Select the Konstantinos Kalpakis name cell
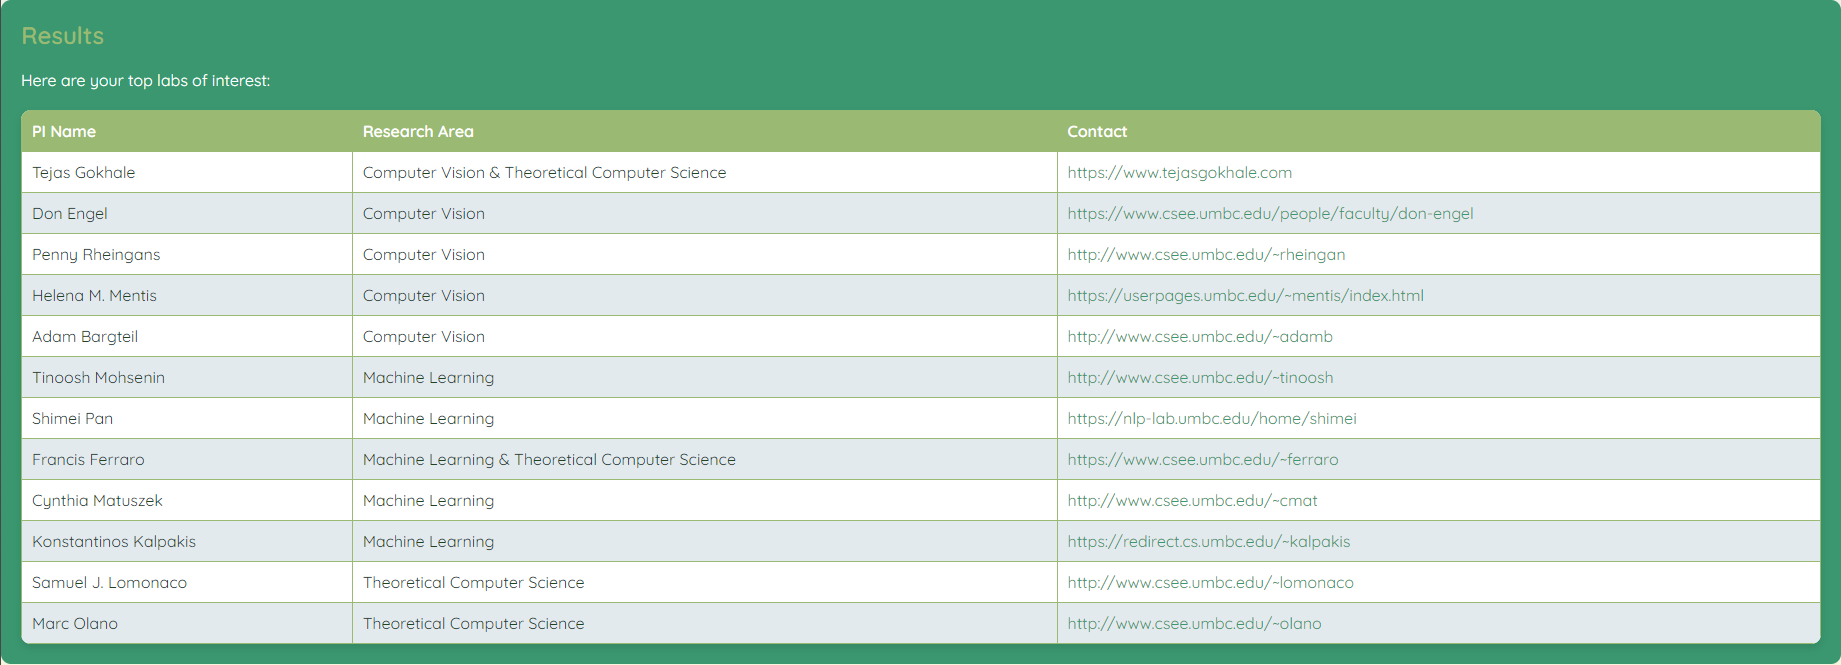This screenshot has height=665, width=1841. pos(187,541)
